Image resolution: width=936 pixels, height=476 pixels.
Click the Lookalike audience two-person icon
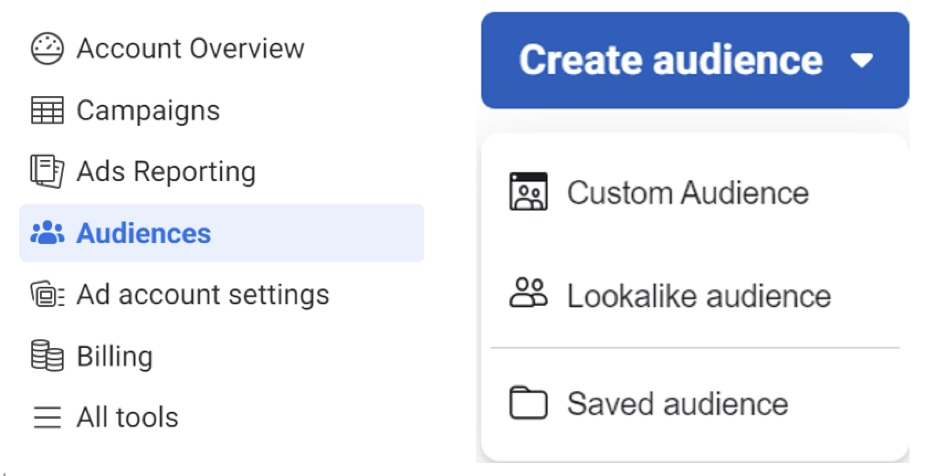[x=528, y=294]
